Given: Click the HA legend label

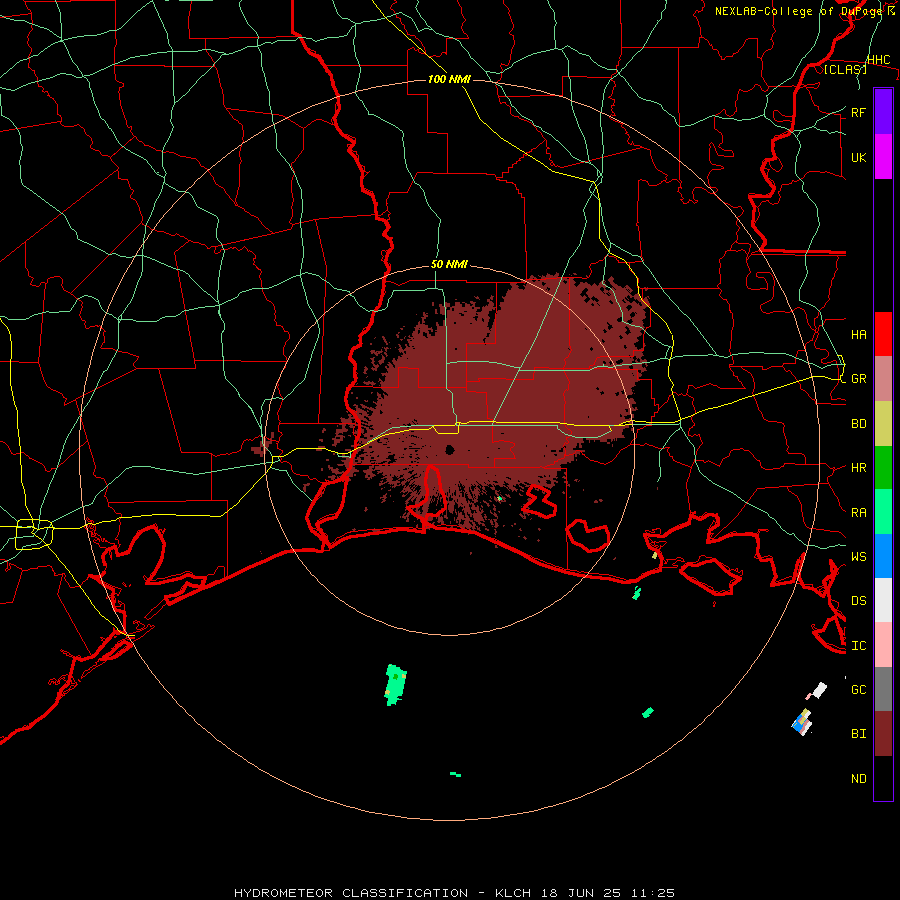Looking at the screenshot, I should pos(858,334).
